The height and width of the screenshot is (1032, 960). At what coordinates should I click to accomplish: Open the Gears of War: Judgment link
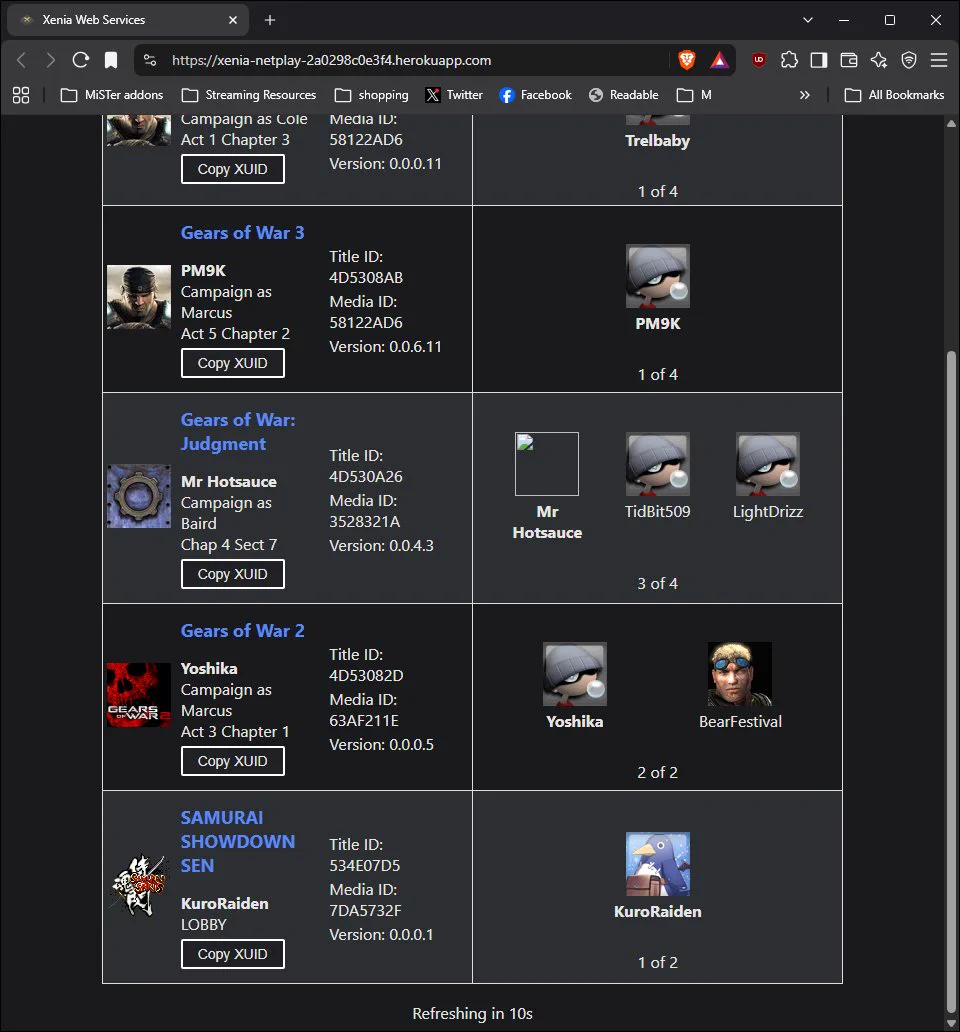238,432
